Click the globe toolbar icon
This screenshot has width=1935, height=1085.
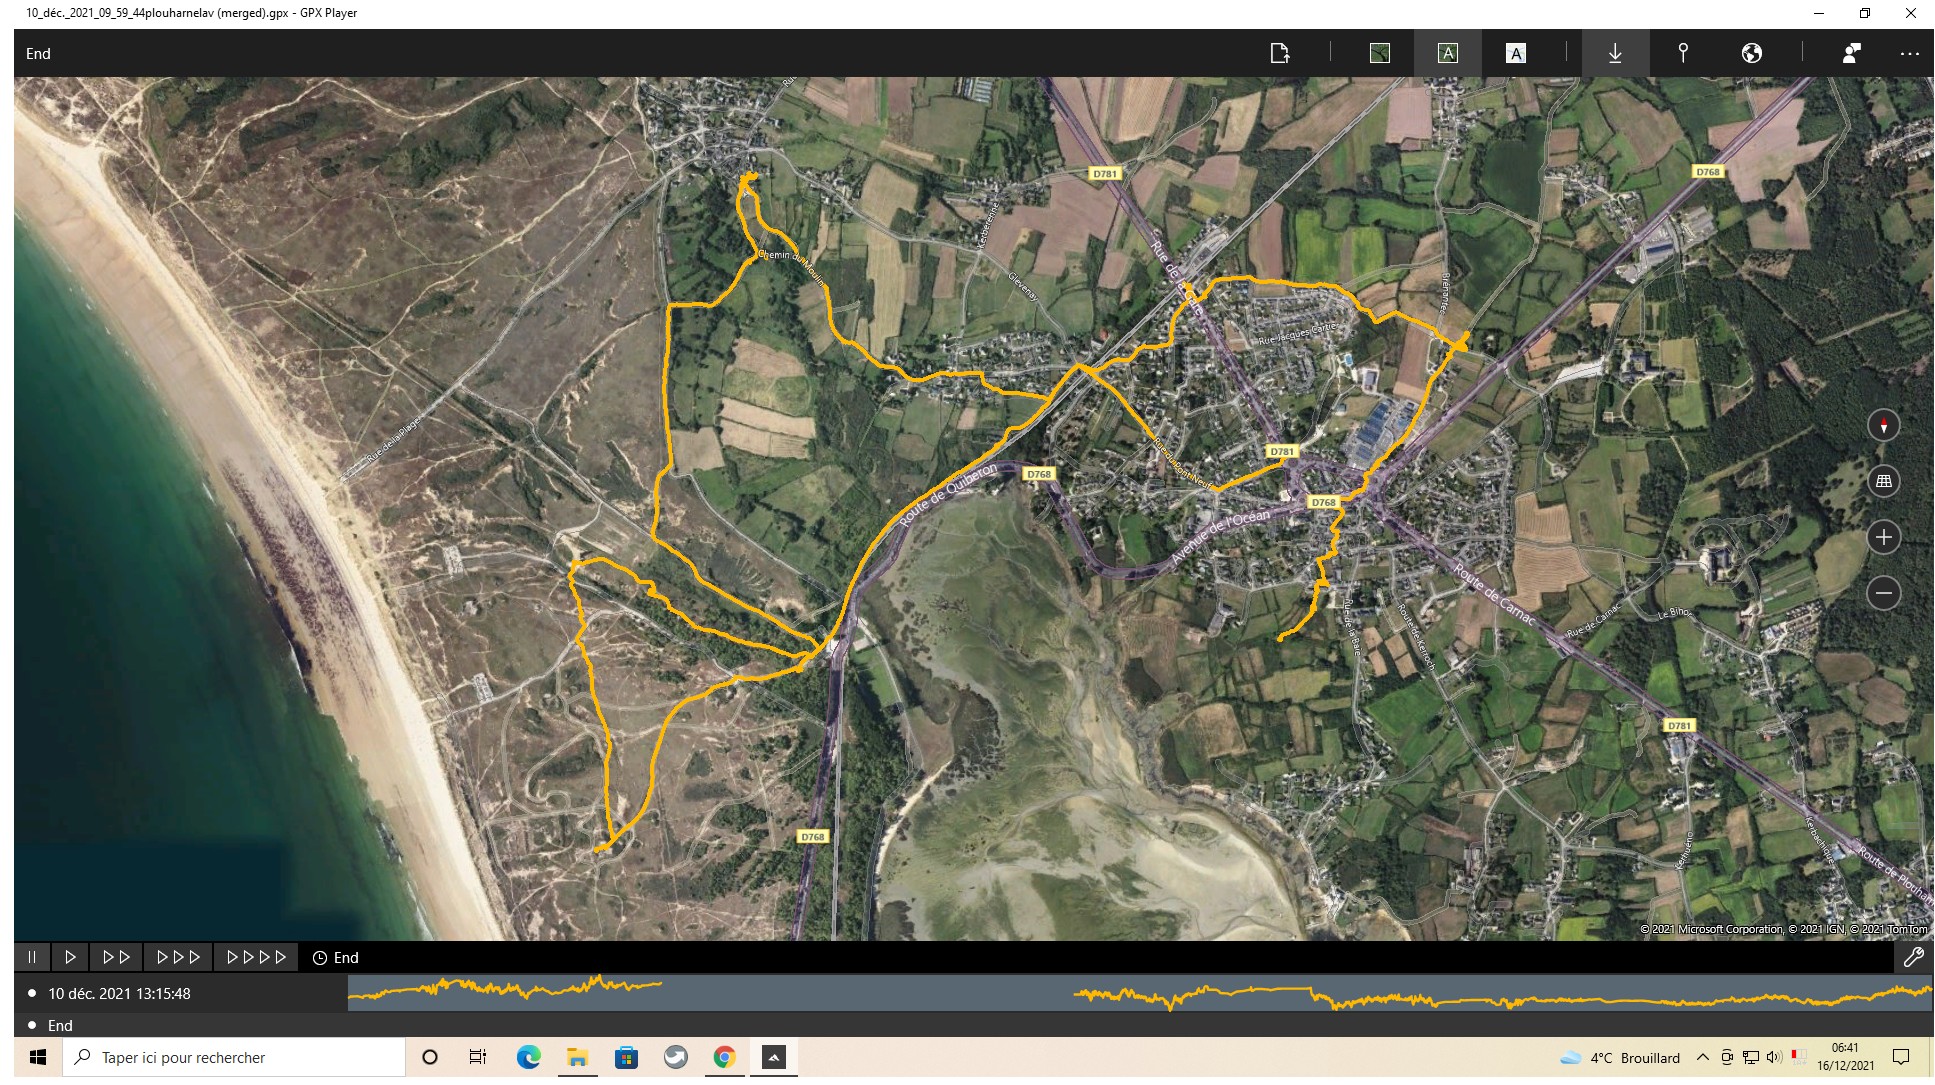point(1751,54)
